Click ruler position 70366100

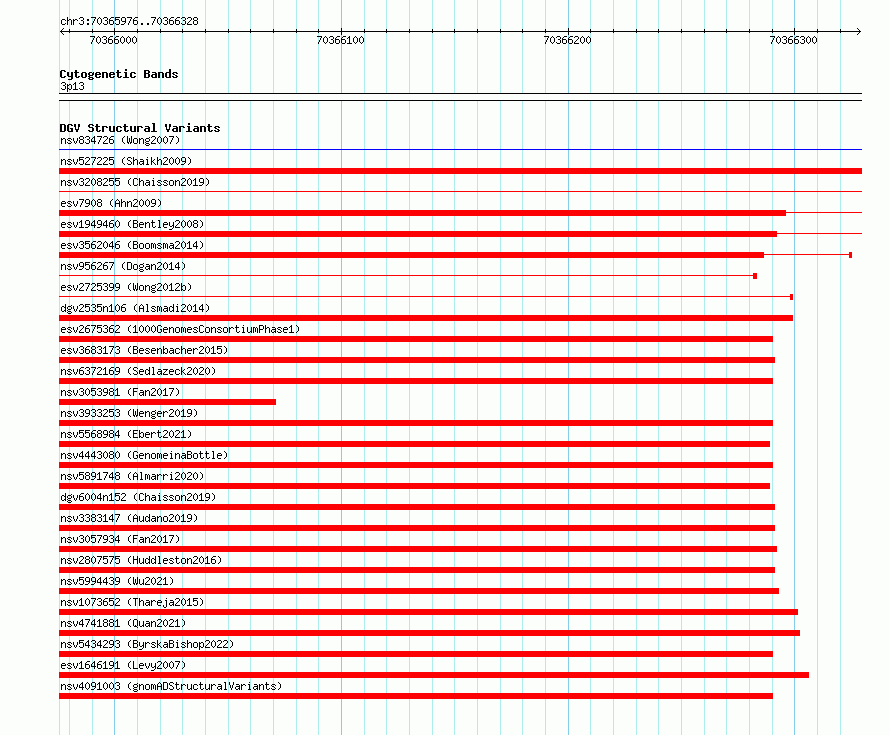coord(341,40)
